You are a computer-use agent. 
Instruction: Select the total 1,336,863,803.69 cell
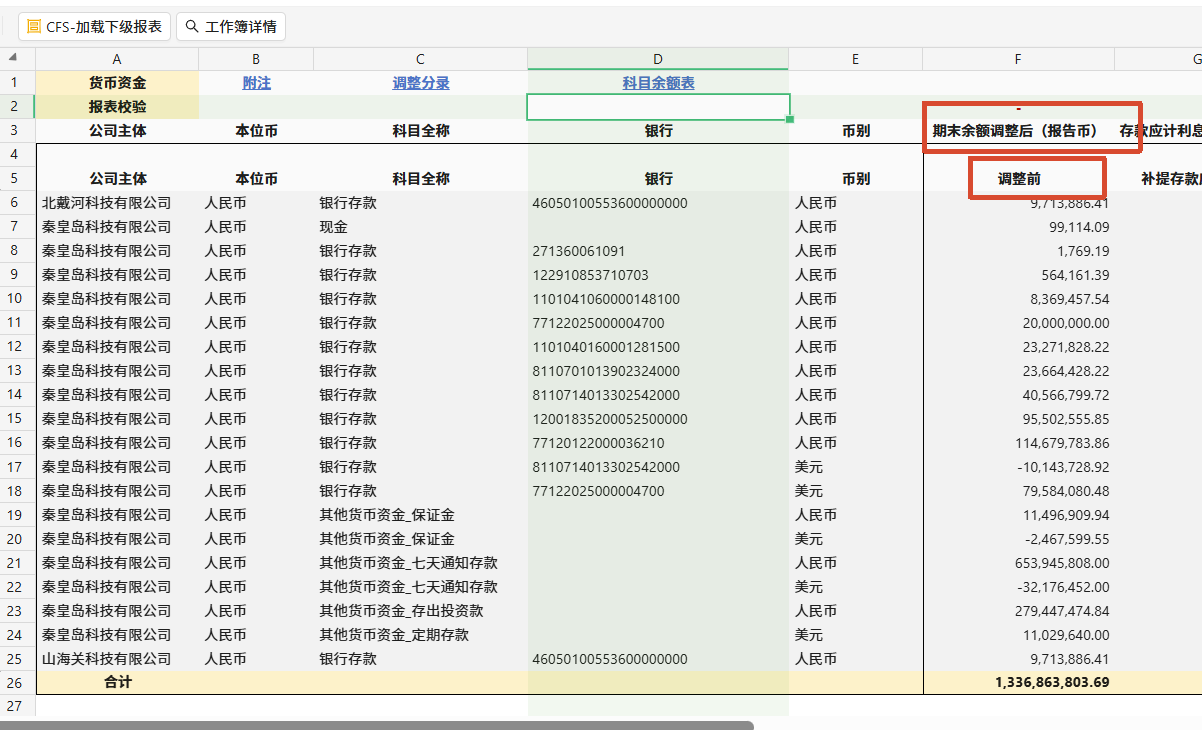tap(1018, 683)
